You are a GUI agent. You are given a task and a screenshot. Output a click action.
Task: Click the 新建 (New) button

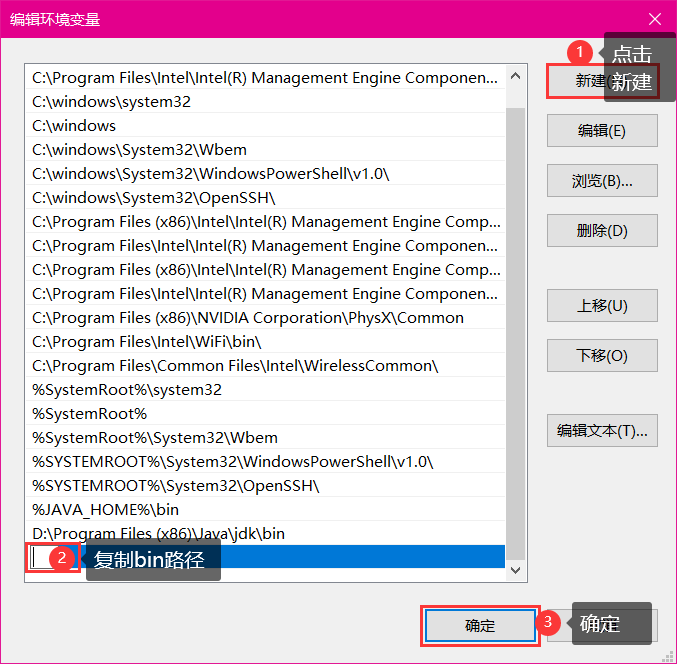click(602, 81)
